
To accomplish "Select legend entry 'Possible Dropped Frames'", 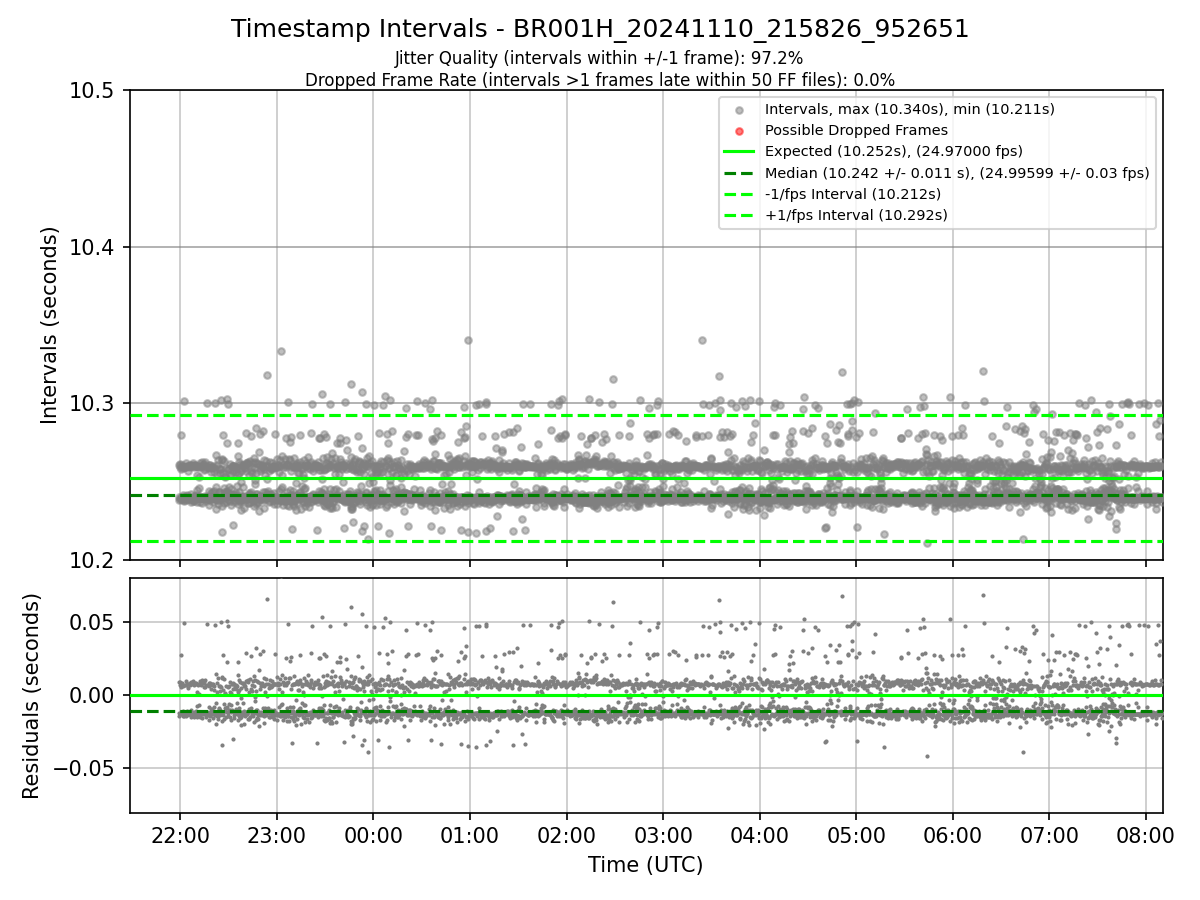I will tap(856, 130).
